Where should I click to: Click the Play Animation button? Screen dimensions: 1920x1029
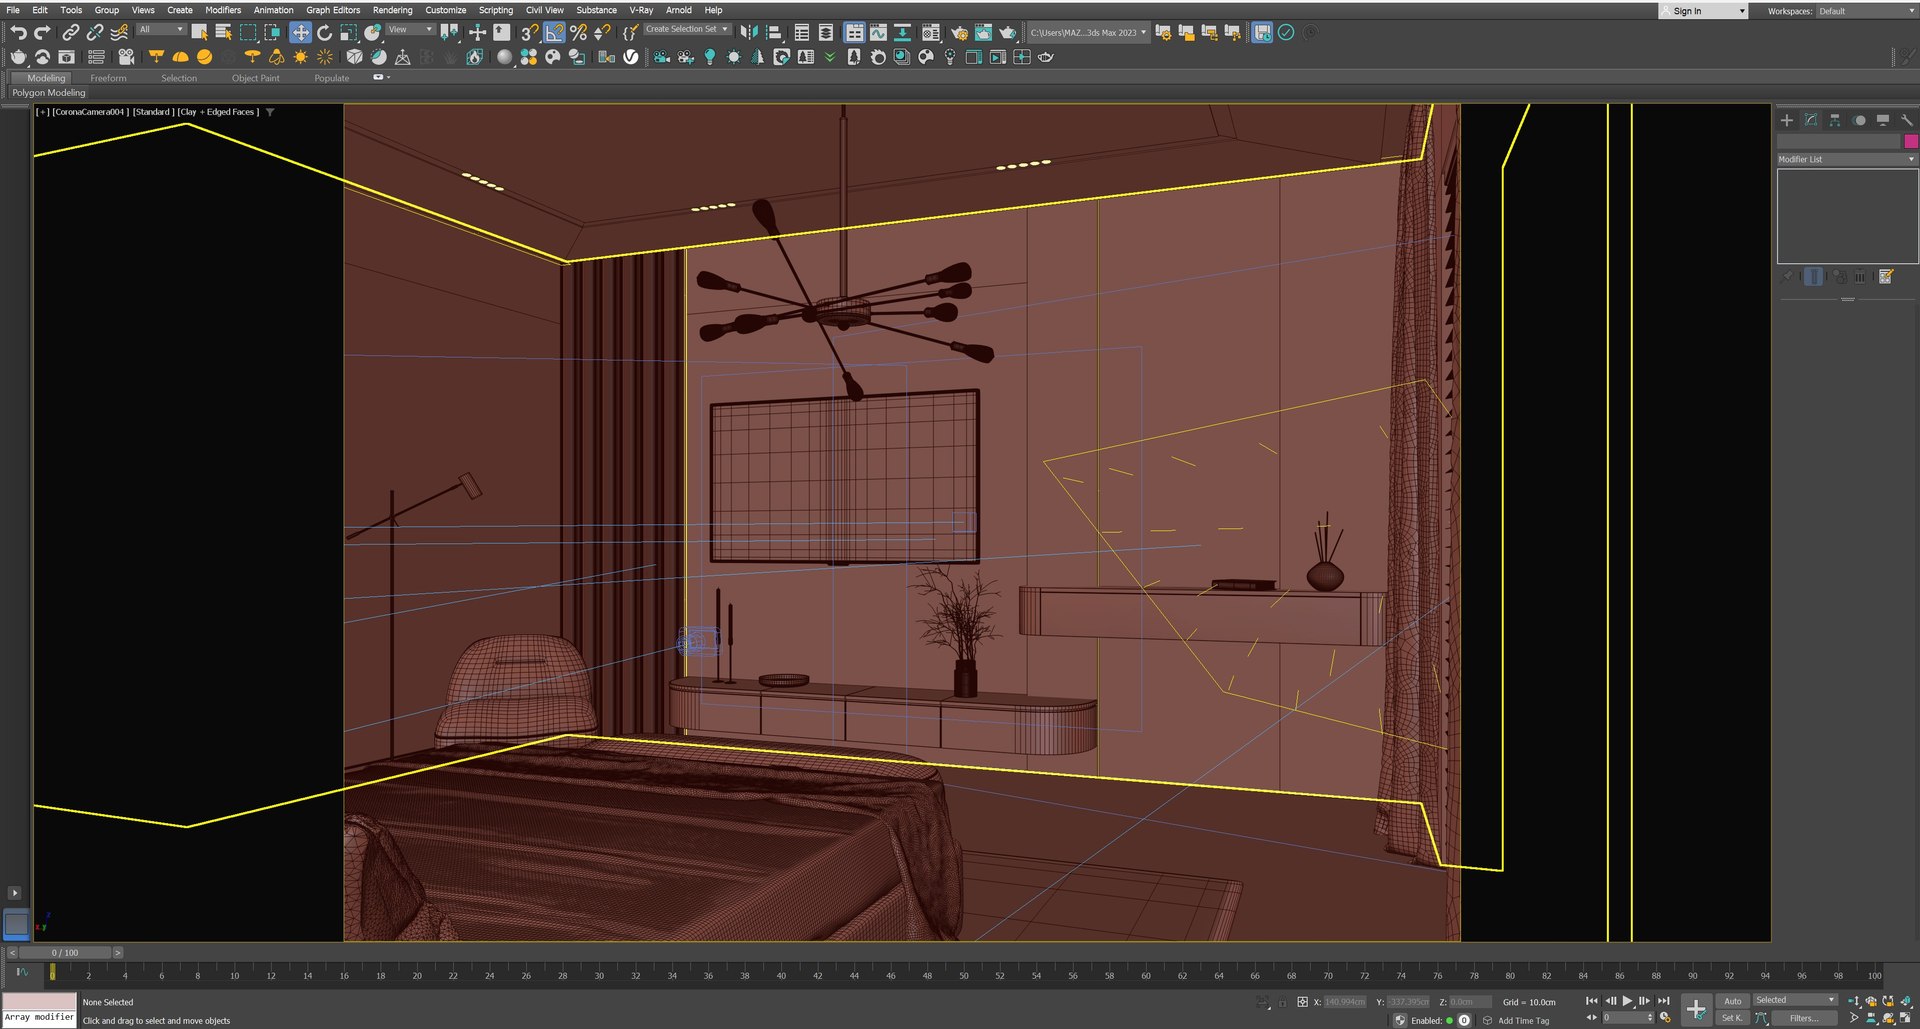[1628, 1001]
